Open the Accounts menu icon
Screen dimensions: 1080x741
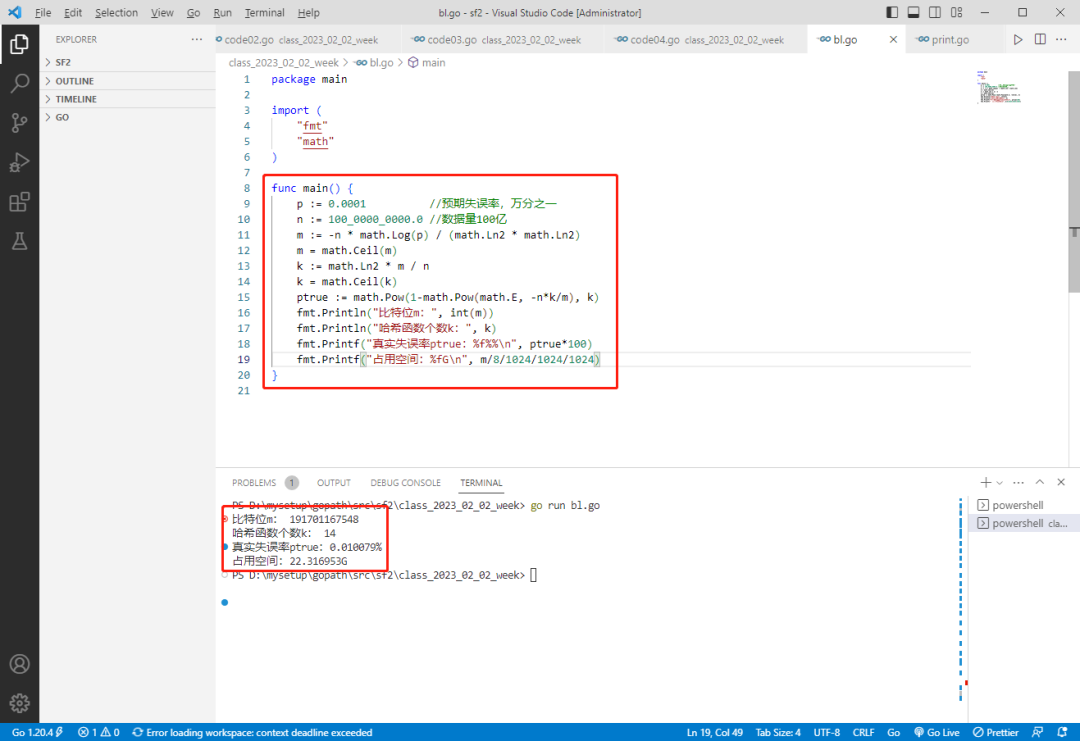click(19, 664)
